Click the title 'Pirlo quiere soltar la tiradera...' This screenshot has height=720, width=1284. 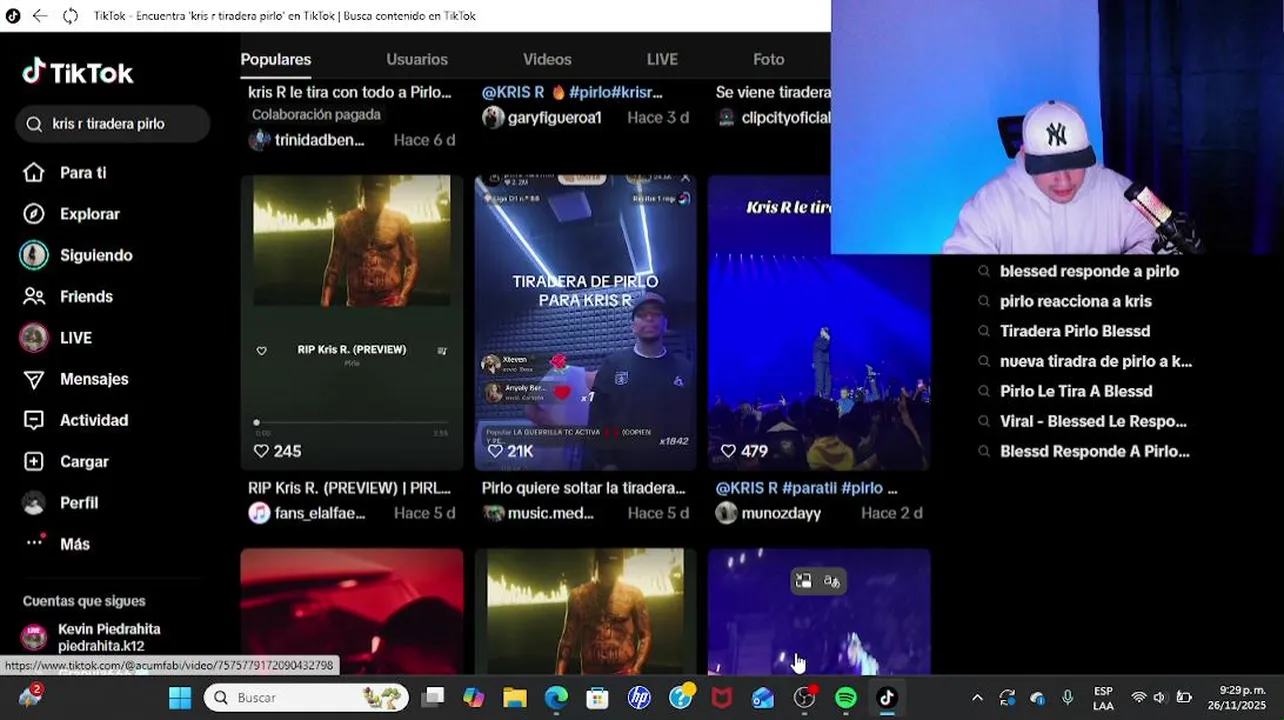pyautogui.click(x=584, y=488)
